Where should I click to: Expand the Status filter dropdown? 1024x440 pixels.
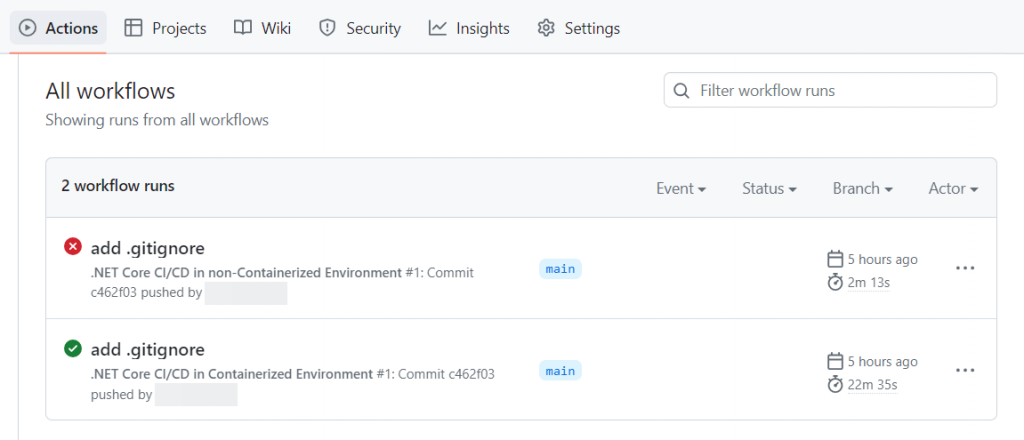(769, 188)
